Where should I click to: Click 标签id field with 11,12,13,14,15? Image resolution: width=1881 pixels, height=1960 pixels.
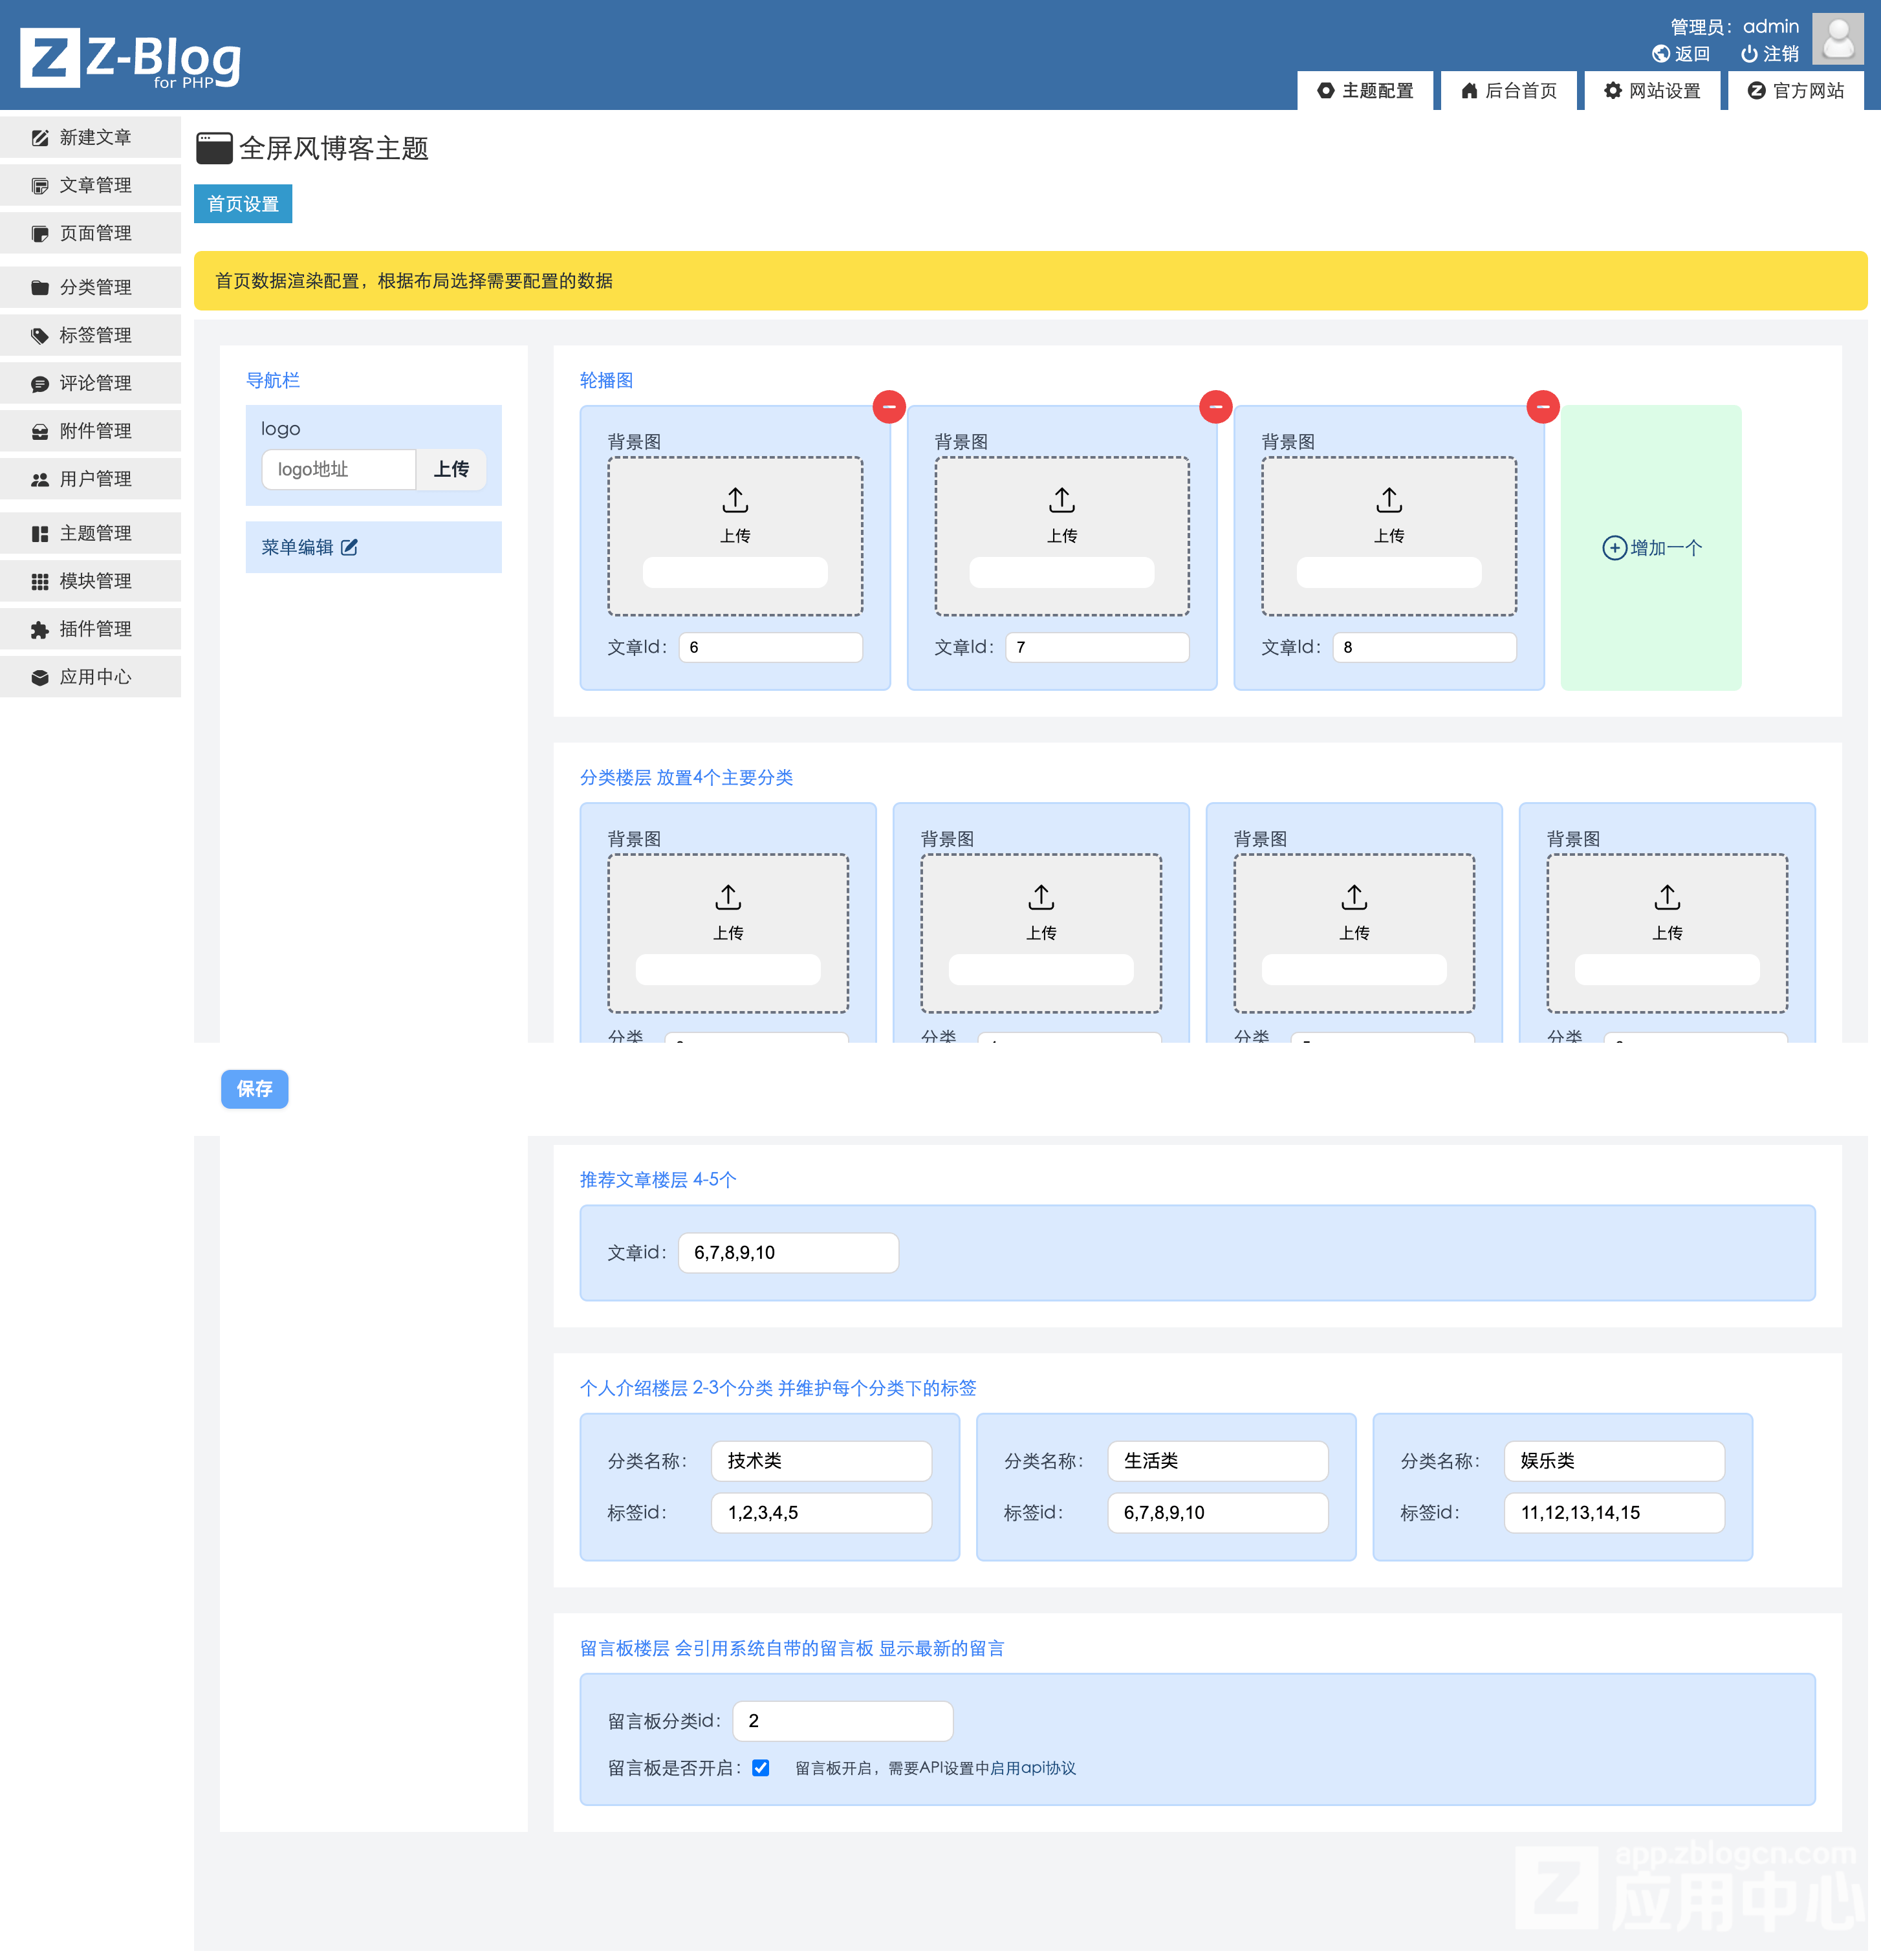[x=1615, y=1513]
